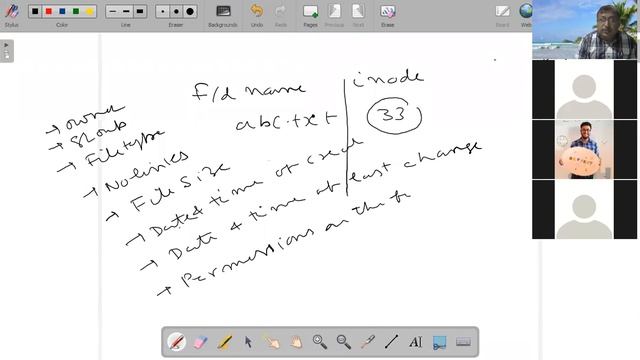Screen dimensions: 640x360
Task: Show the virtual keyboard
Action: 463,342
